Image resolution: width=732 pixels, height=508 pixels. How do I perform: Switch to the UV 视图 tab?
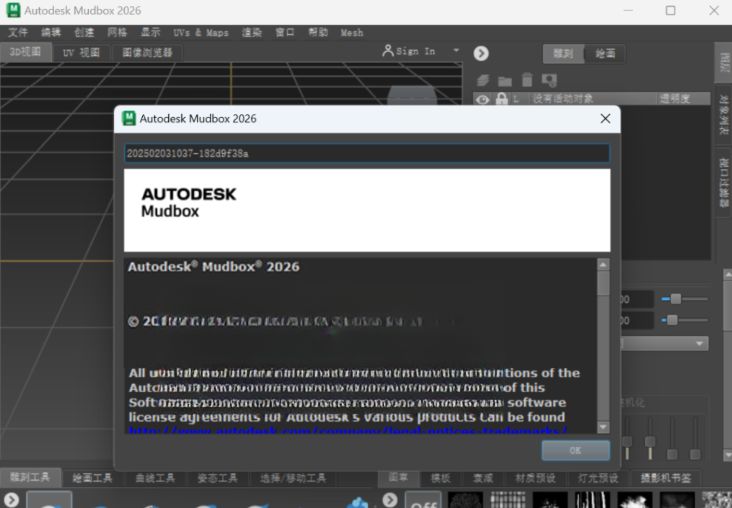[x=81, y=53]
